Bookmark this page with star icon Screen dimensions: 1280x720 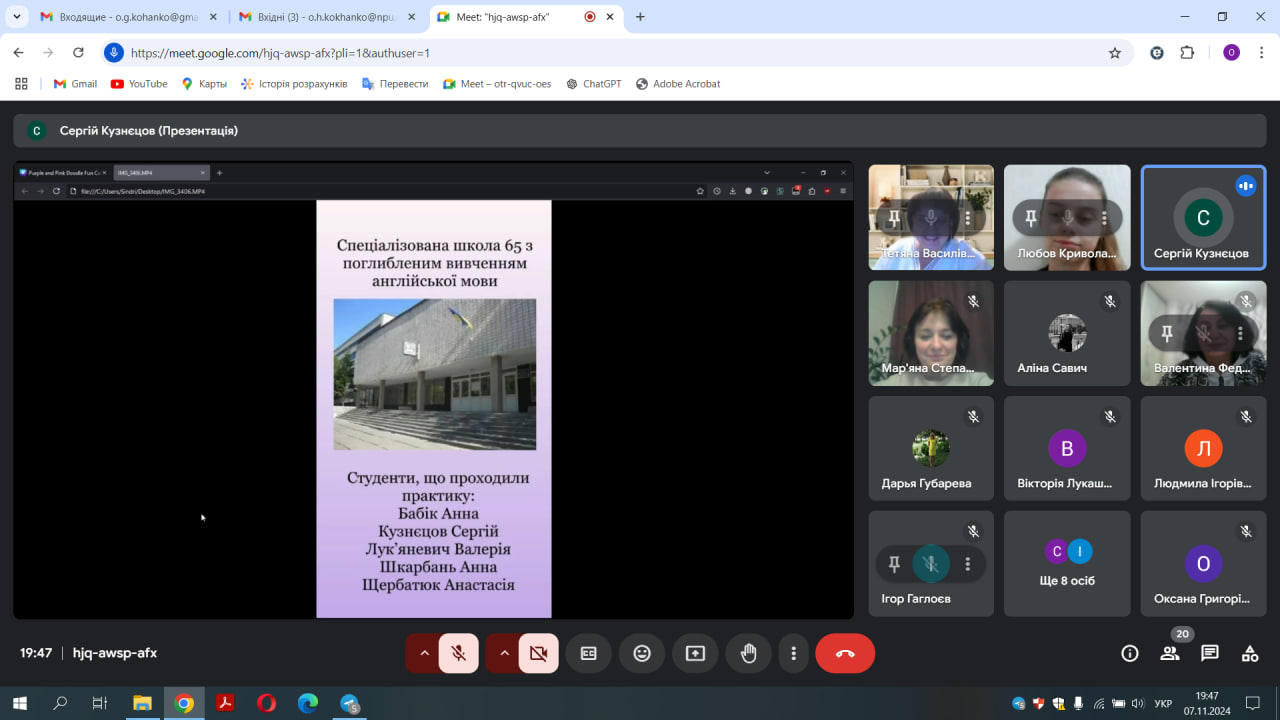click(1115, 53)
